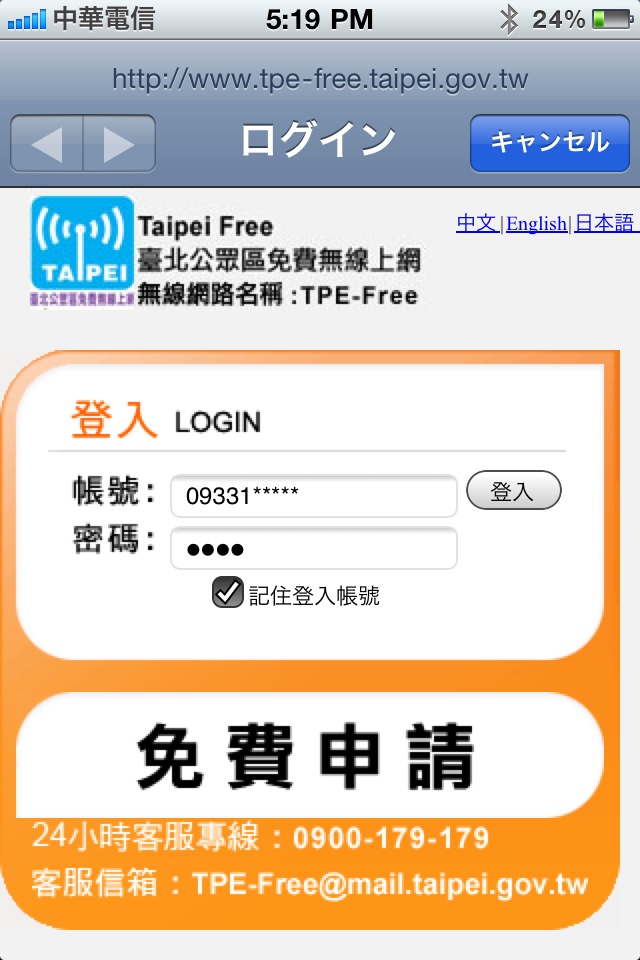The height and width of the screenshot is (960, 640).
Task: Tap the forward arrow navigation button
Action: [119, 143]
